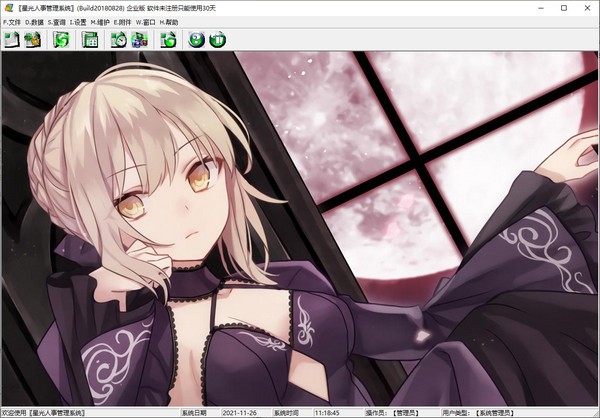Click the second toolbar icon with people

[x=32, y=40]
